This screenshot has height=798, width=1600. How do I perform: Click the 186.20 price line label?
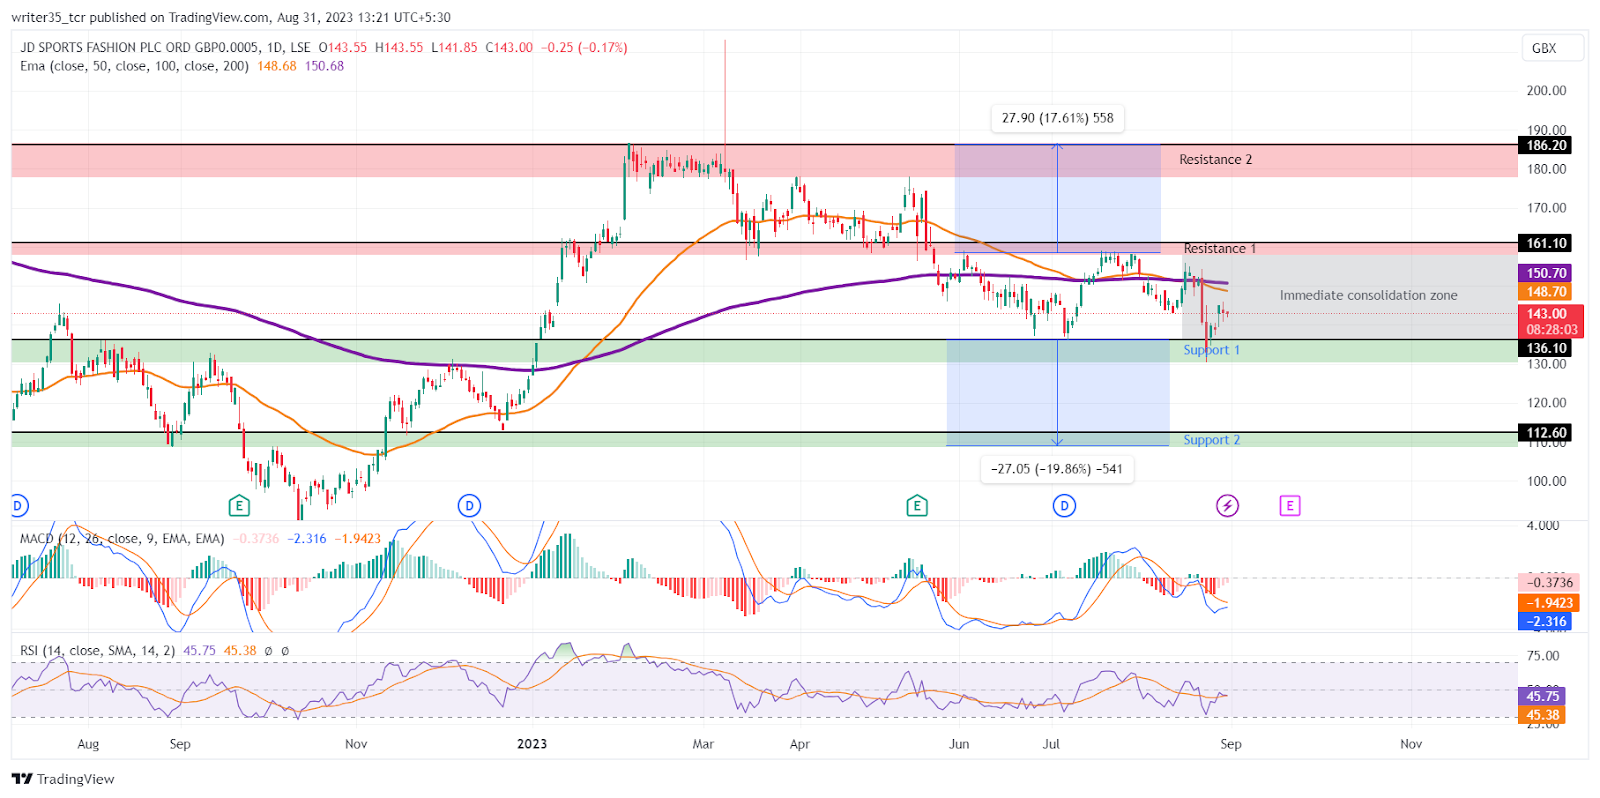pyautogui.click(x=1546, y=145)
